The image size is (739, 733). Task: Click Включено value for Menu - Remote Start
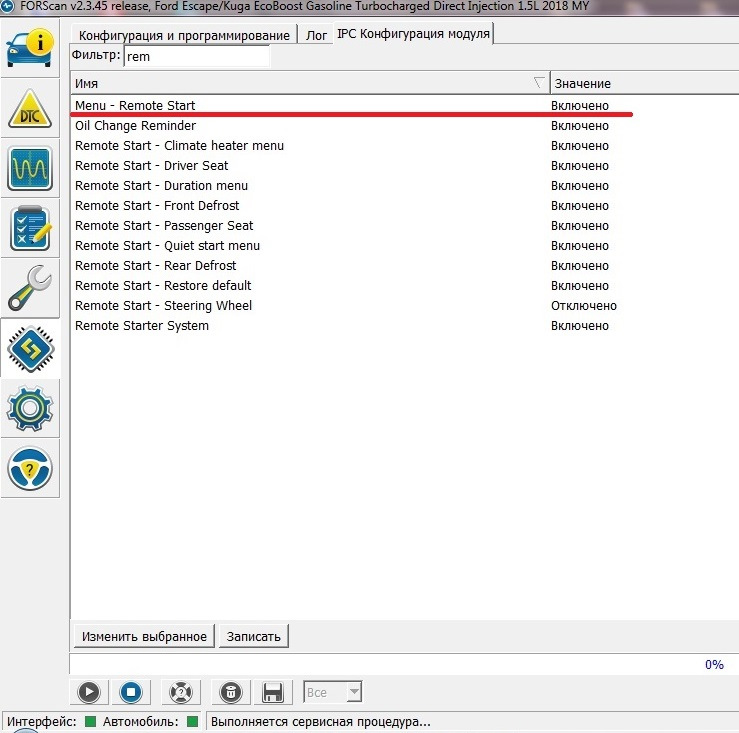coord(580,106)
